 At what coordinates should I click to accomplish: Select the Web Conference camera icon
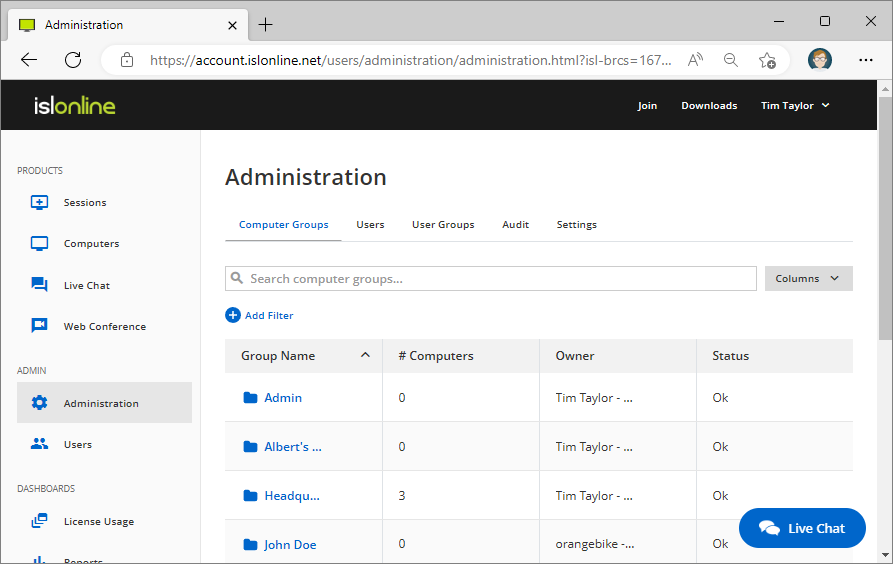[40, 326]
